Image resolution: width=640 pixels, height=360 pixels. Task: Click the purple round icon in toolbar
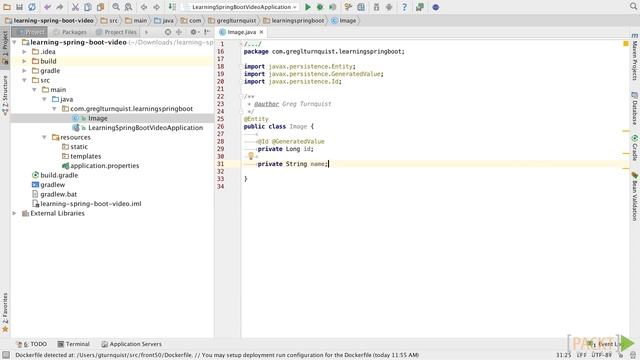tap(436, 7)
